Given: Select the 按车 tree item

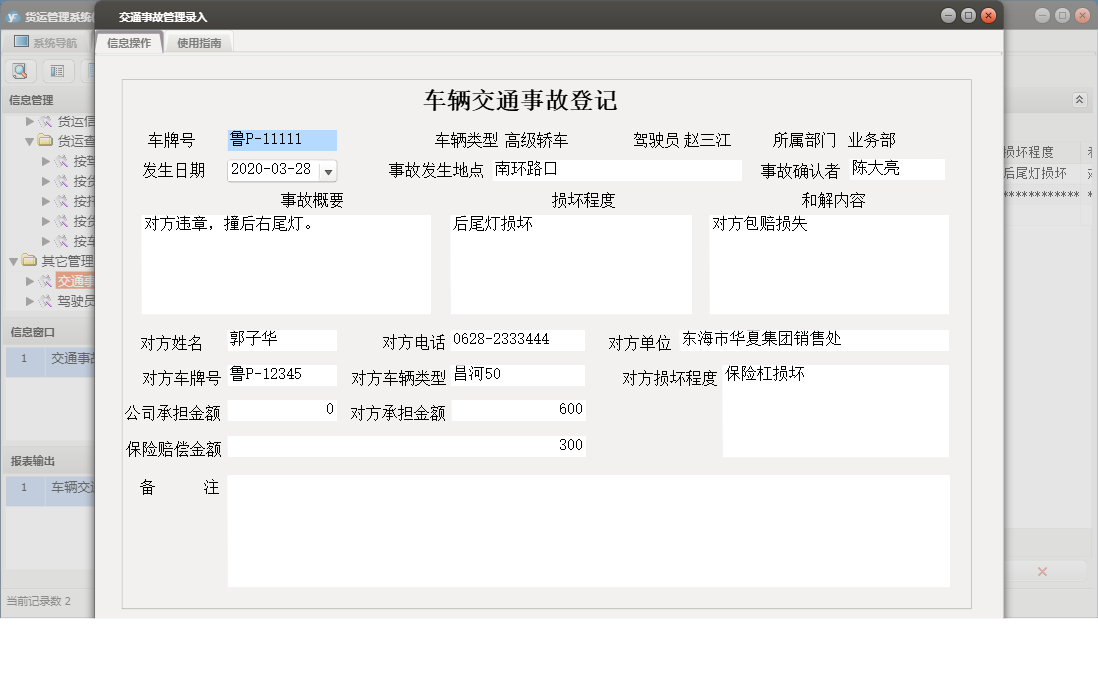Looking at the screenshot, I should [x=83, y=241].
